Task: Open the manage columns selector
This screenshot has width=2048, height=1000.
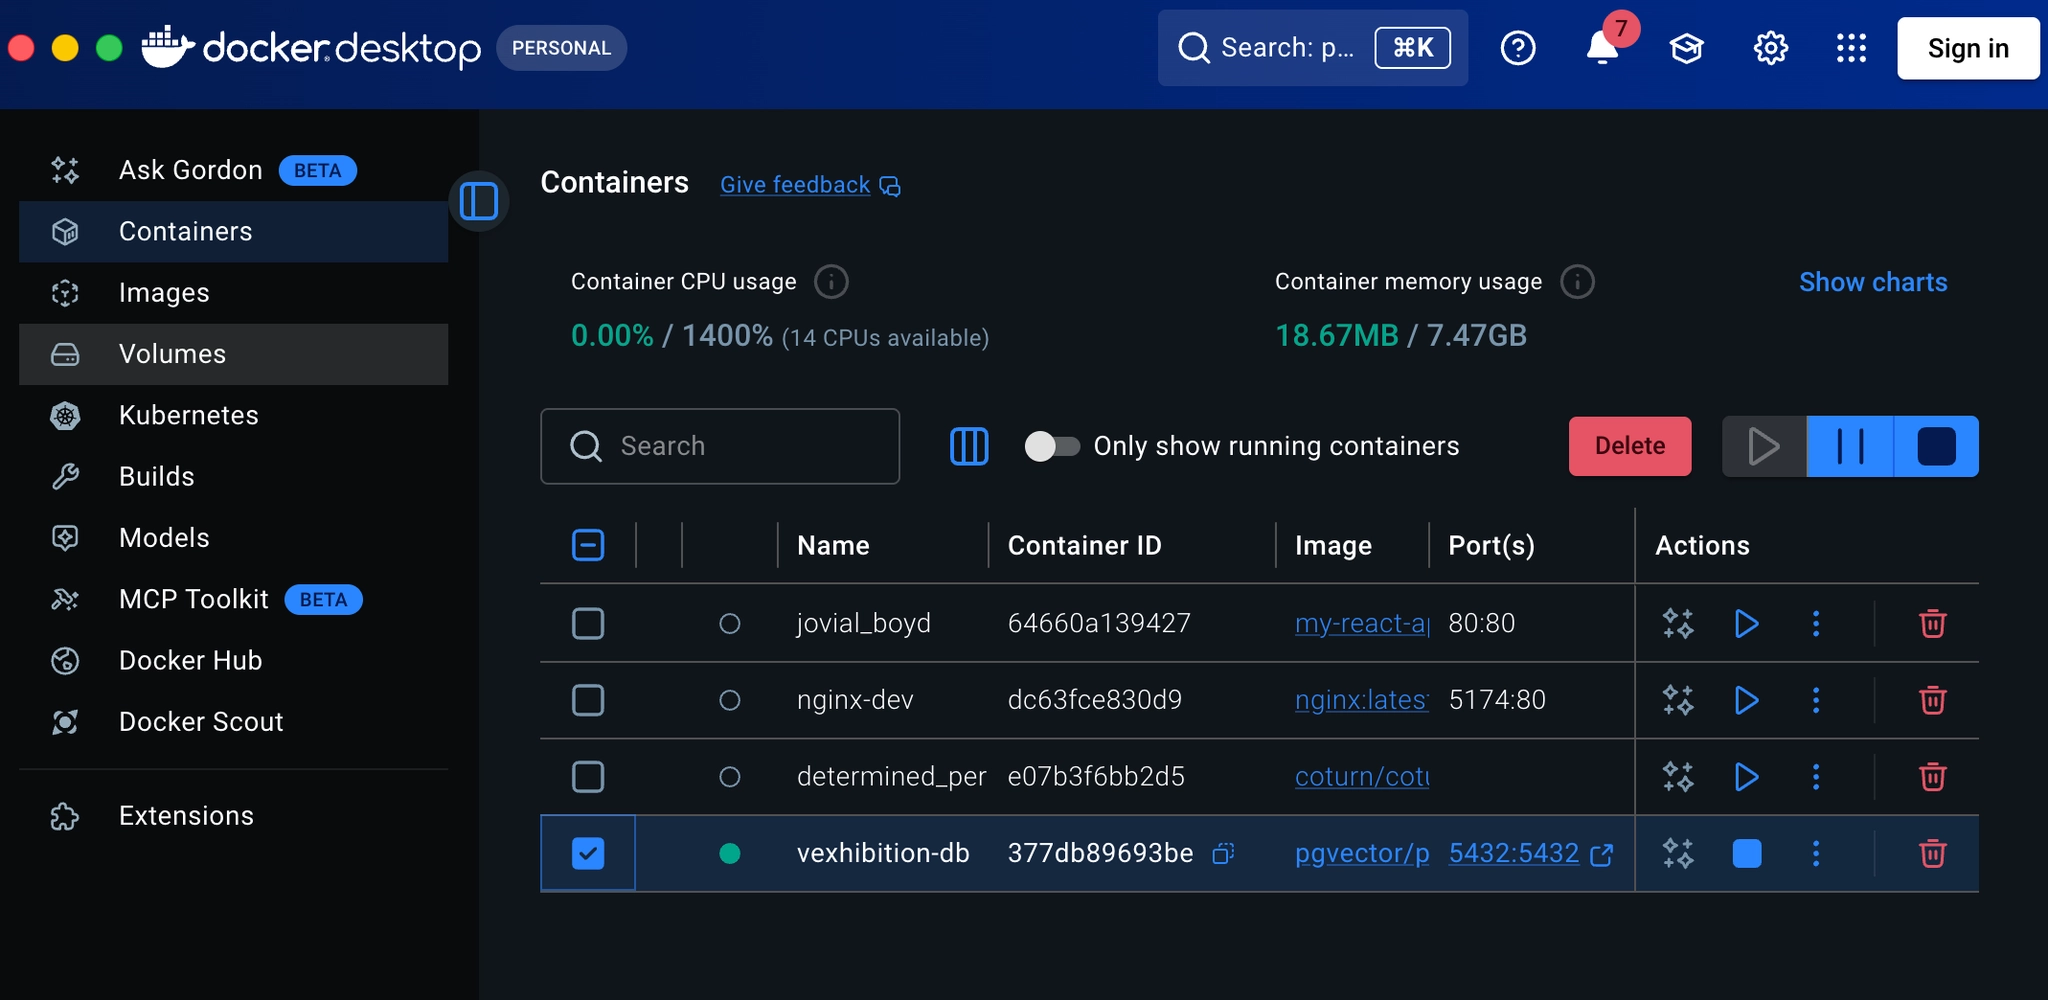Action: pyautogui.click(x=968, y=446)
